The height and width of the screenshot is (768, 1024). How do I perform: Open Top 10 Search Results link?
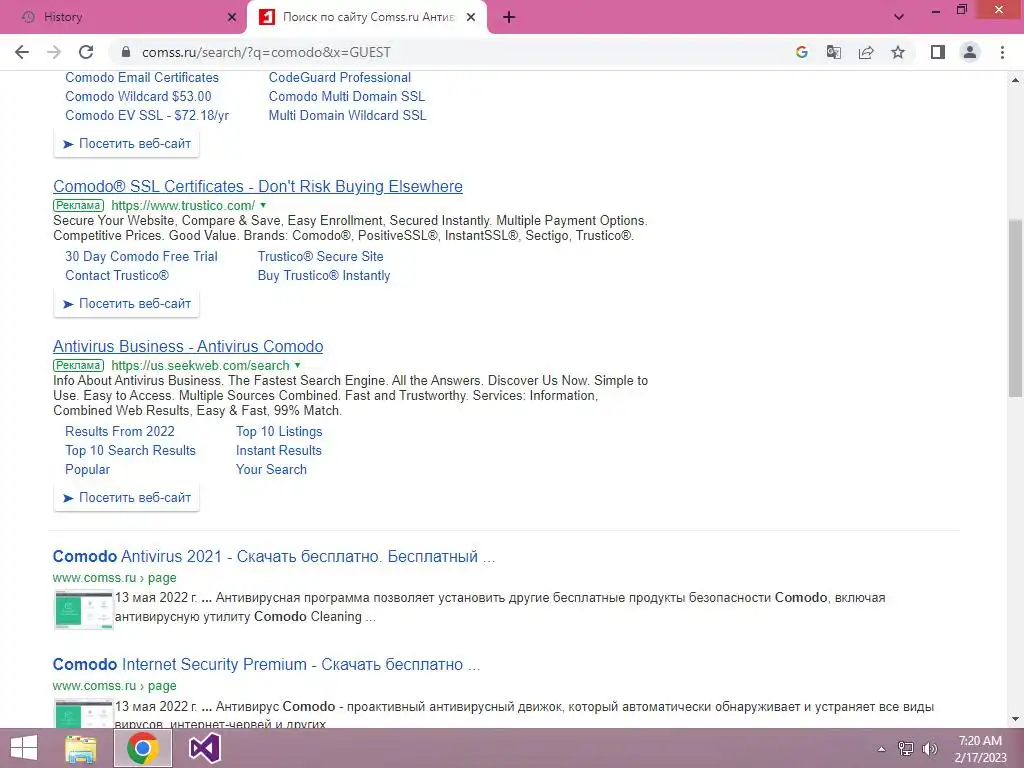coord(130,451)
